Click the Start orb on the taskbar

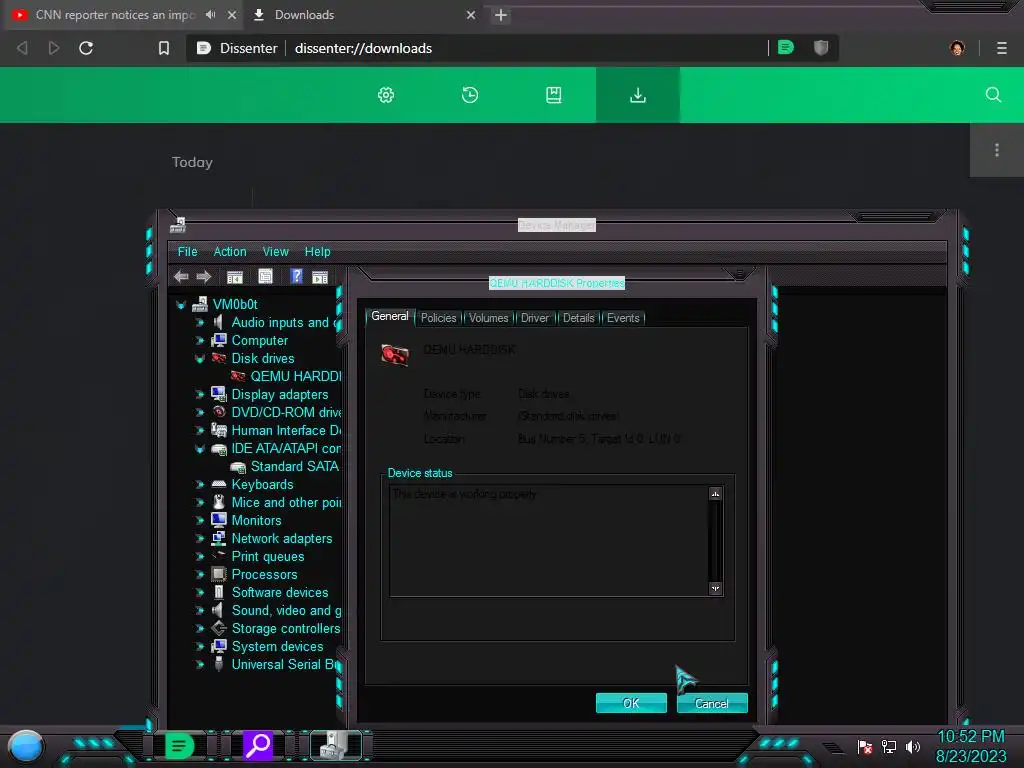coord(26,746)
